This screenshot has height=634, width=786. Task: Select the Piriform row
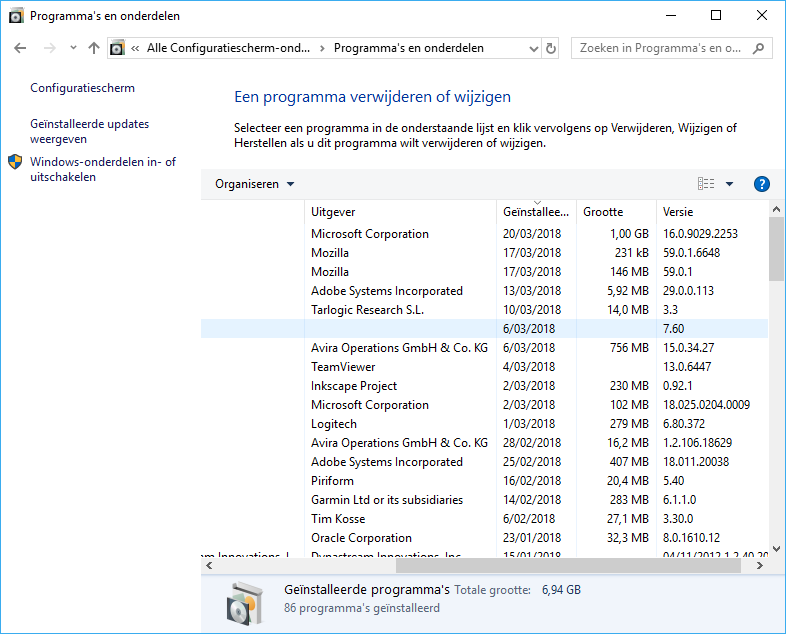tap(484, 481)
